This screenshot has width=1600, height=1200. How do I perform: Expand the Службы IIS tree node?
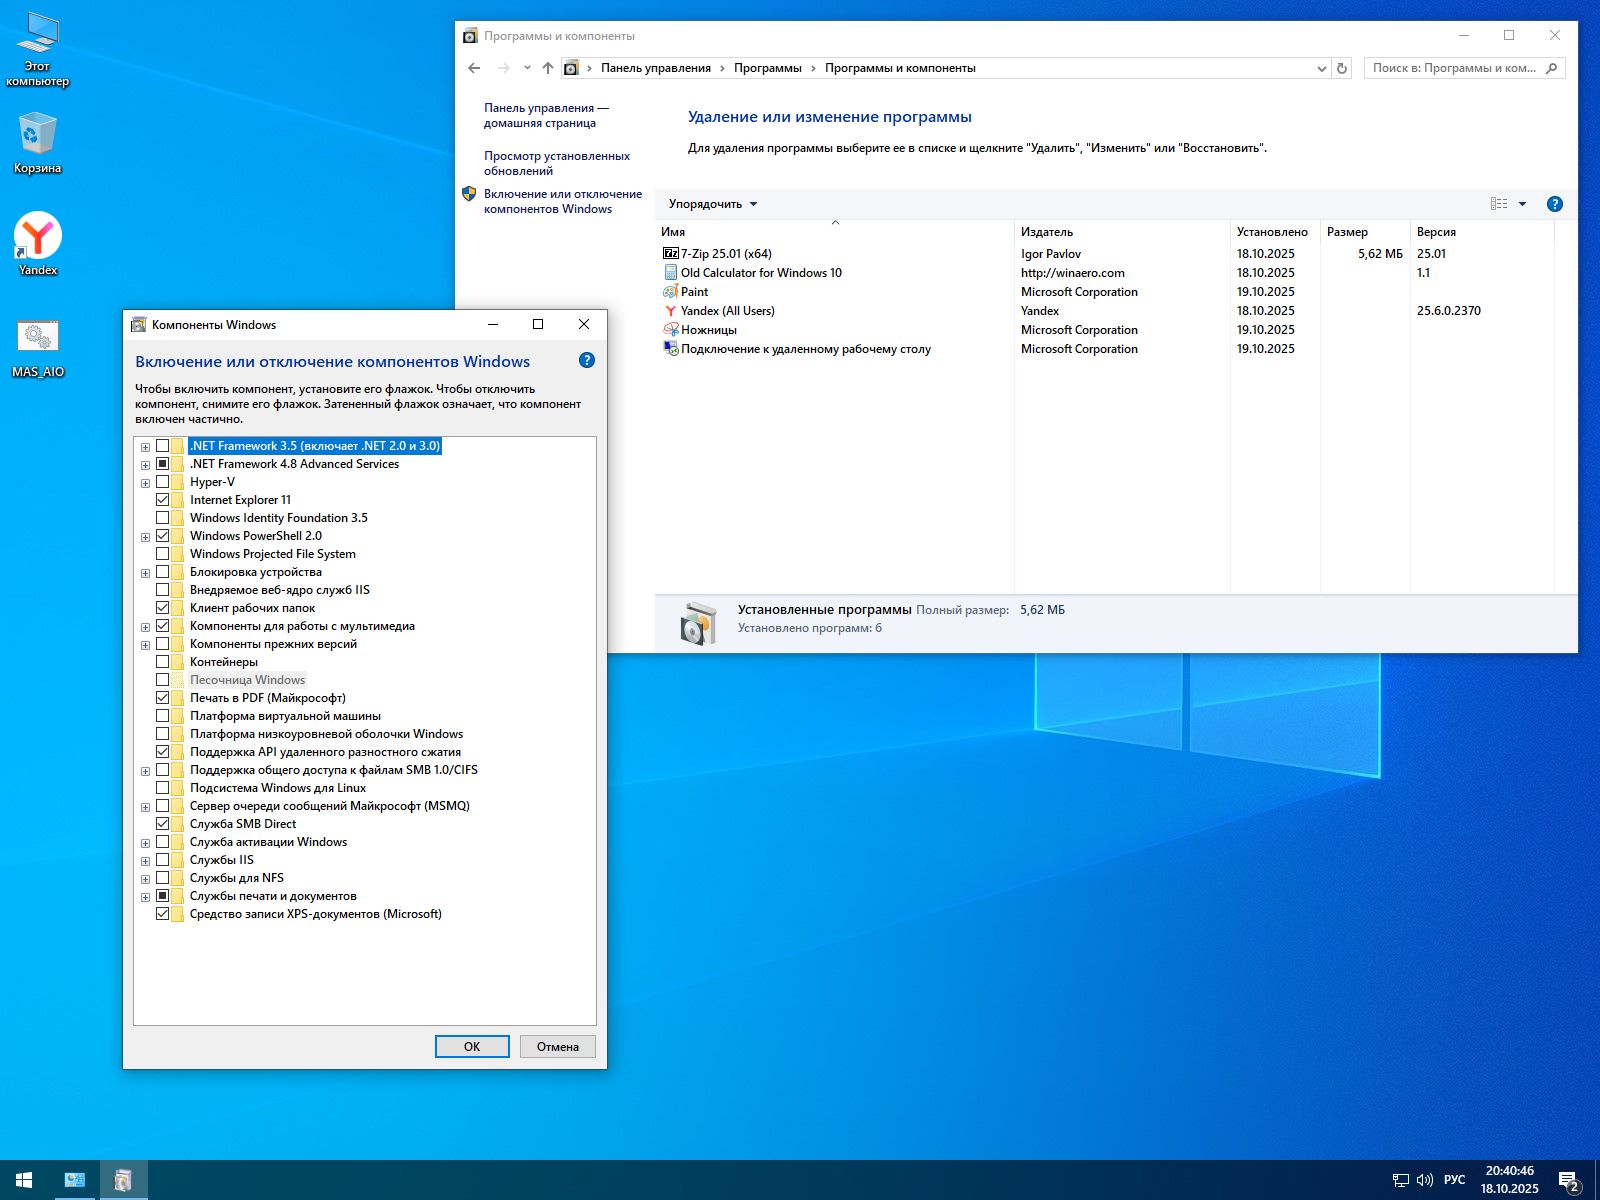coord(145,861)
